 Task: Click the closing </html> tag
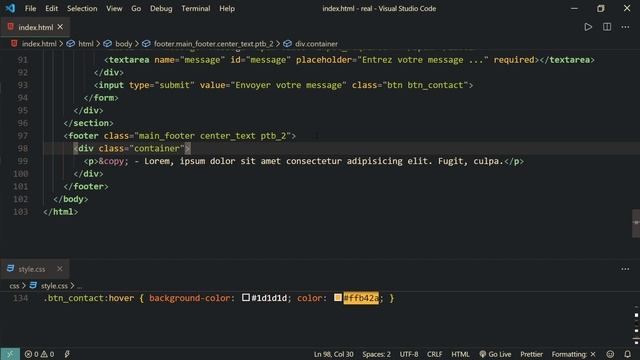61,211
